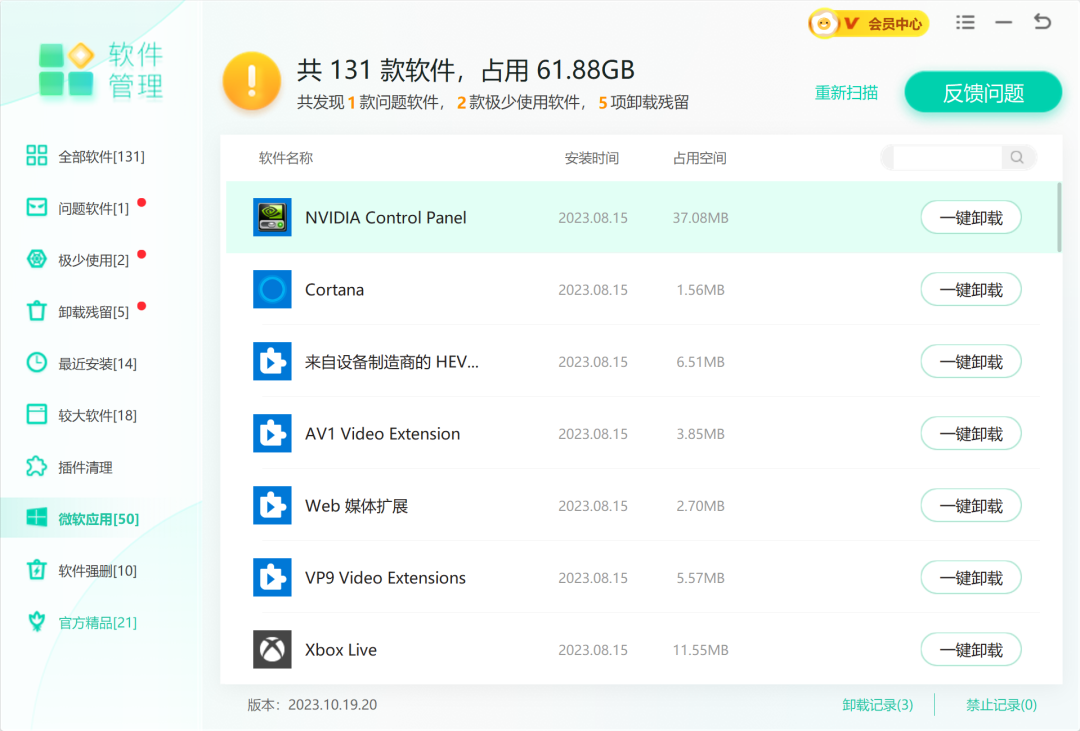The image size is (1080, 731).
Task: Click the AV1 Video Extension icon
Action: point(272,433)
